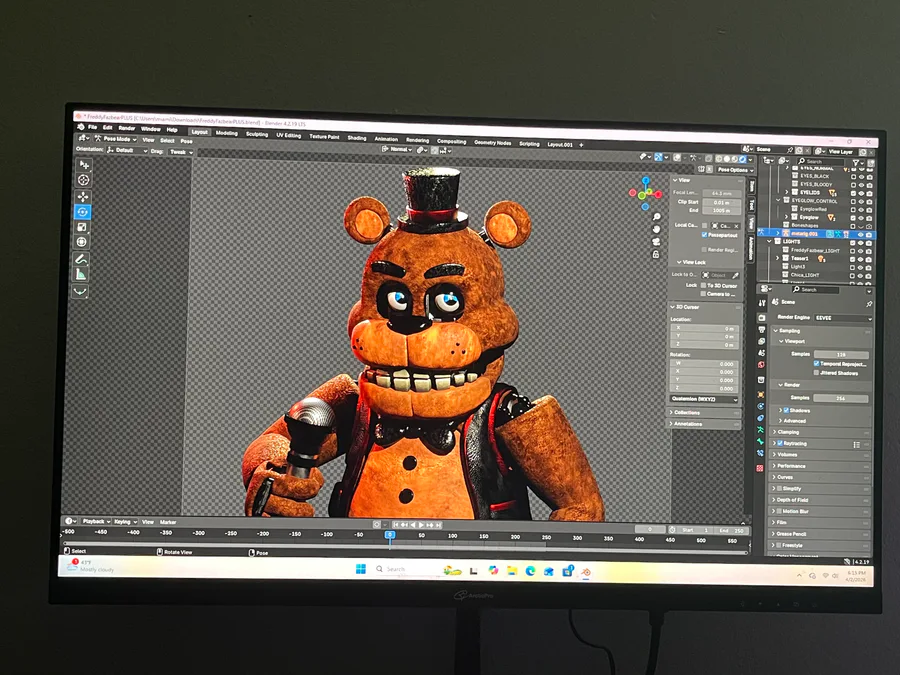Click the outliner Search field
Screen dimensions: 900x675
[x=823, y=161]
